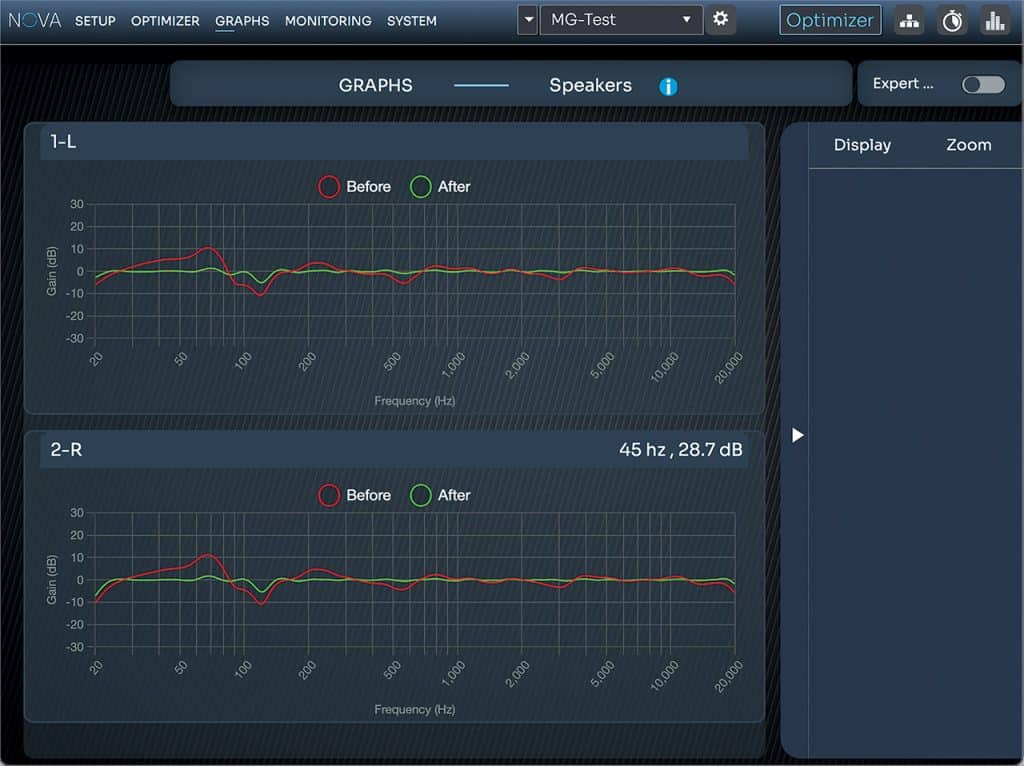
Task: Open the bar chart levels icon
Action: click(x=994, y=21)
